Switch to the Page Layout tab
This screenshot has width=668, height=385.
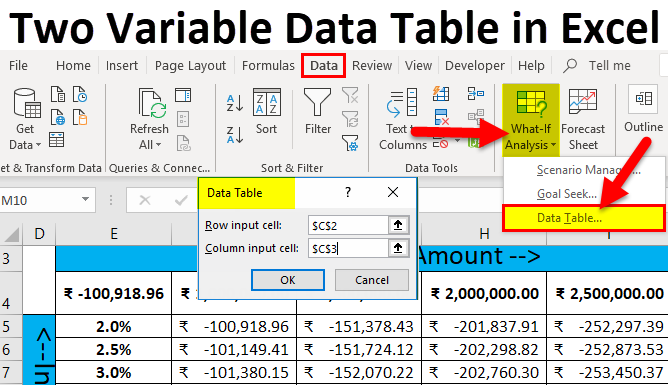(190, 66)
